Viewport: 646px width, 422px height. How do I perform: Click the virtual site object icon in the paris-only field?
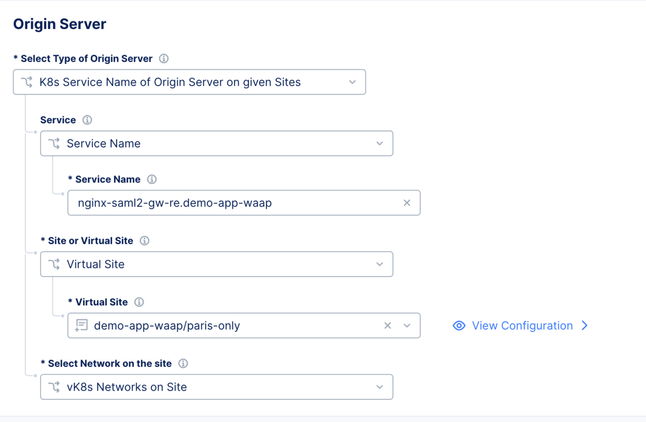point(82,326)
